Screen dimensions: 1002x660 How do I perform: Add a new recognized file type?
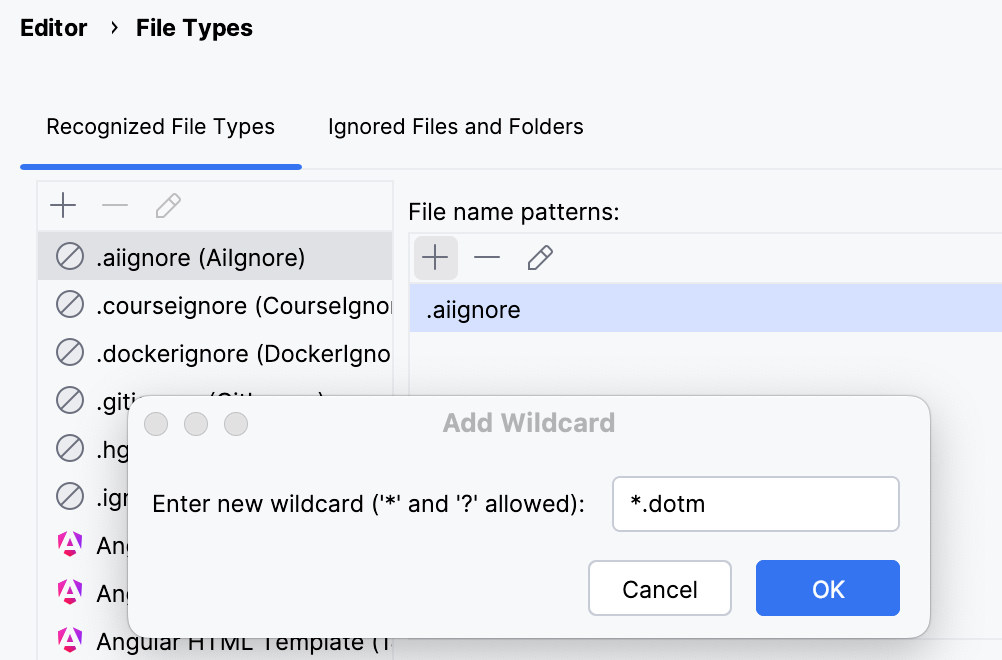[x=63, y=205]
